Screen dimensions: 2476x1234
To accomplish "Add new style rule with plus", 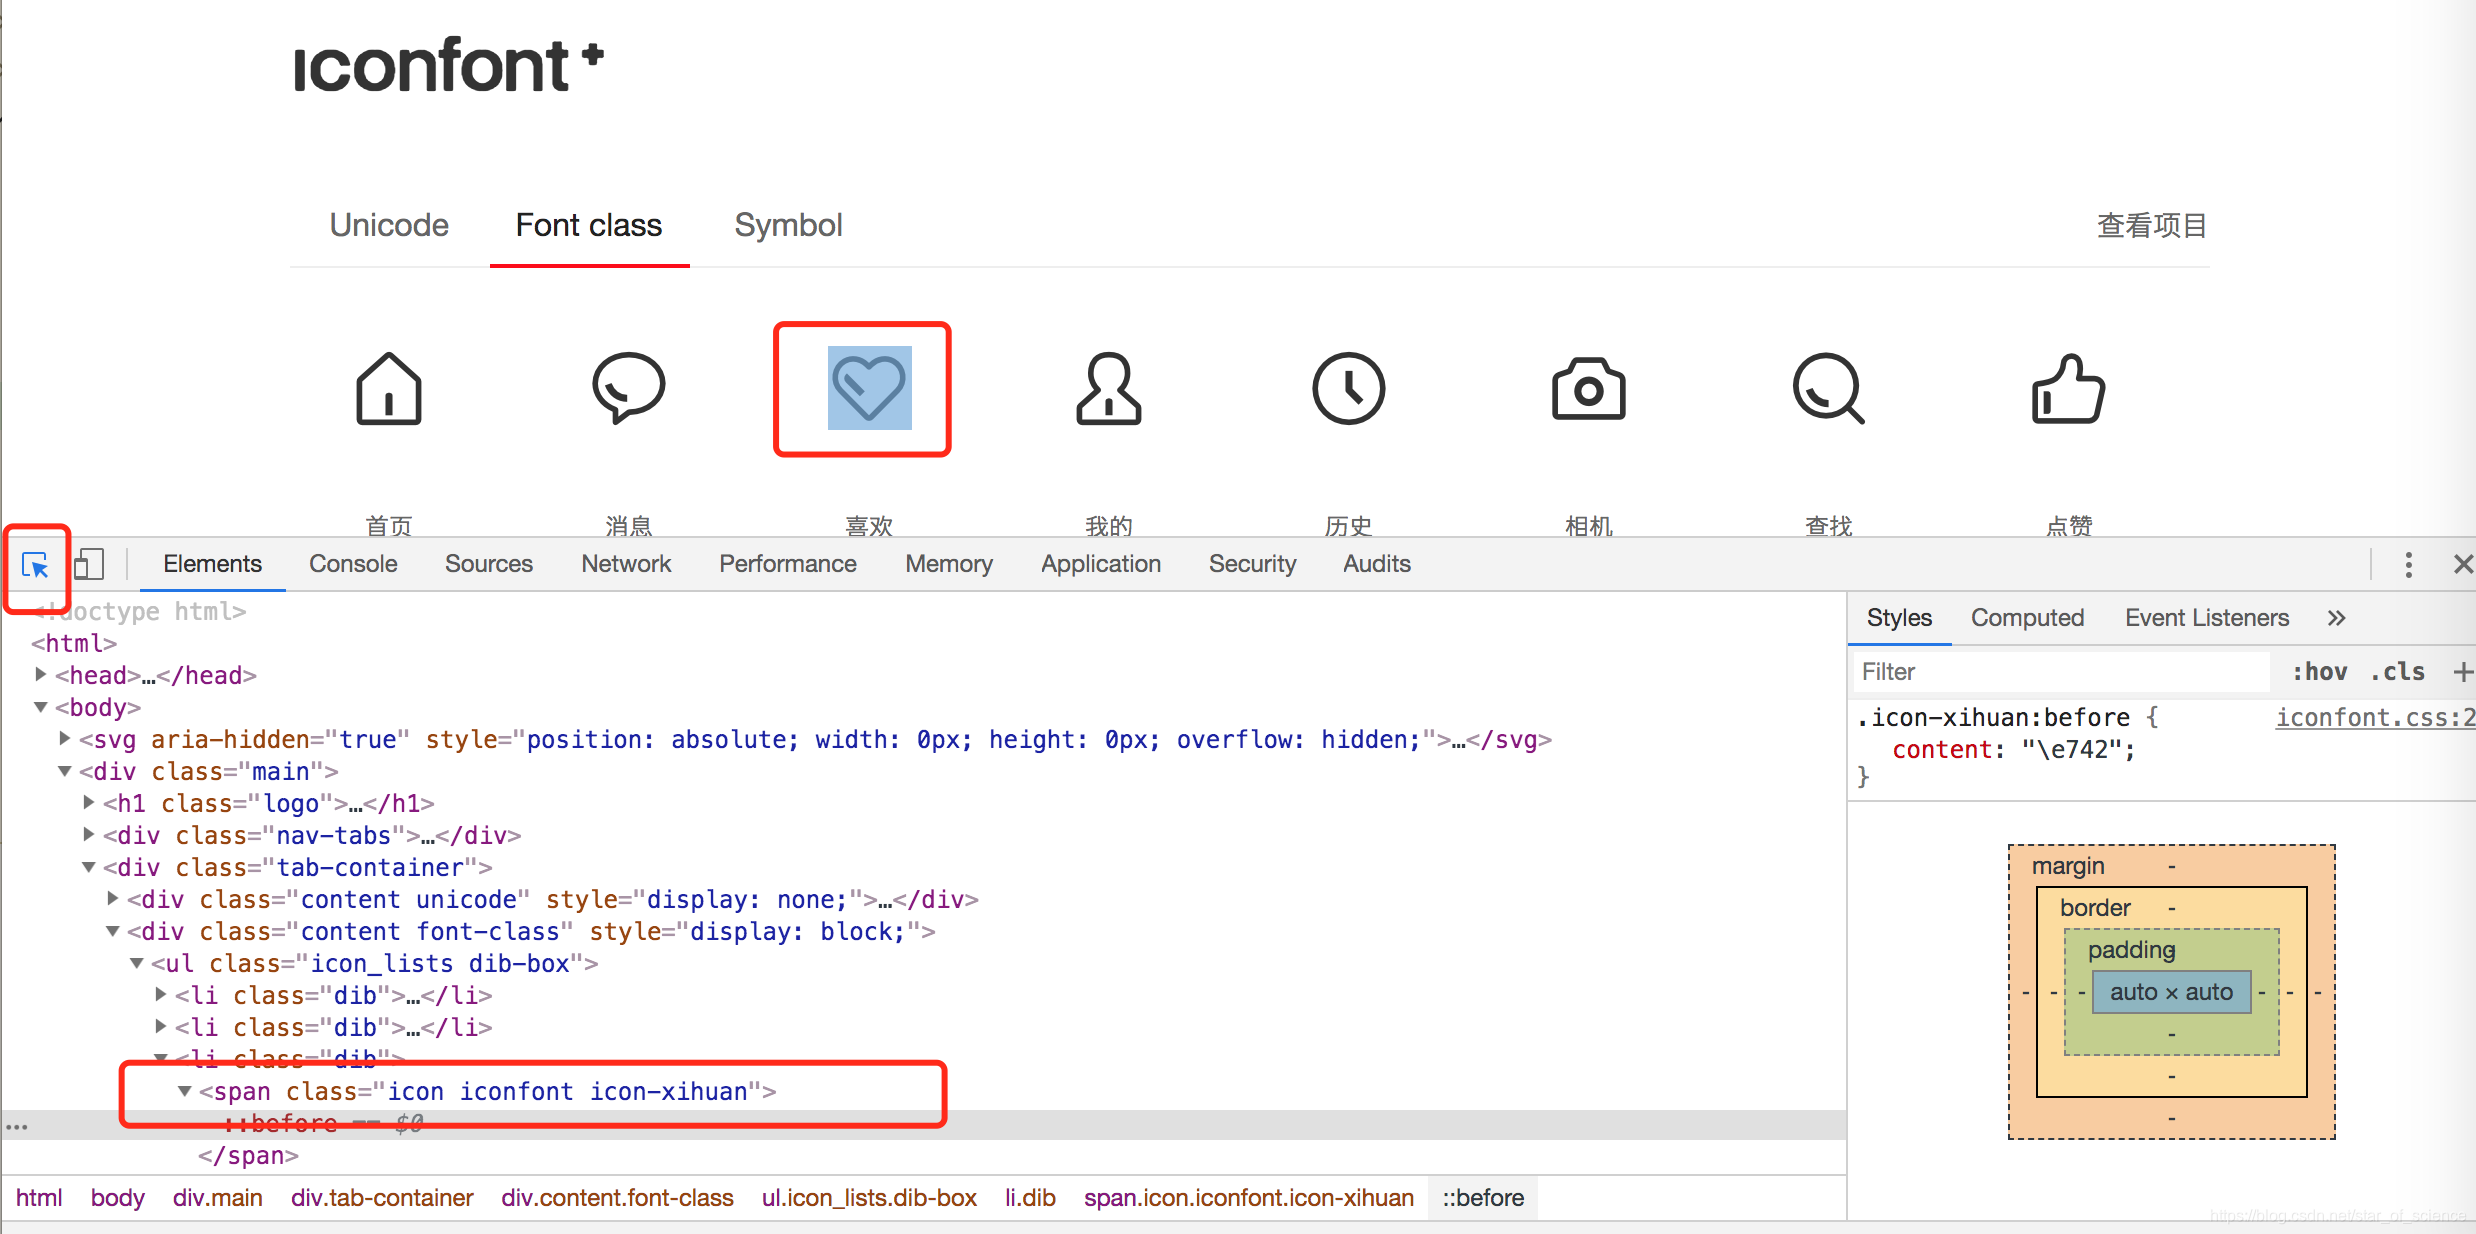I will 2463,672.
